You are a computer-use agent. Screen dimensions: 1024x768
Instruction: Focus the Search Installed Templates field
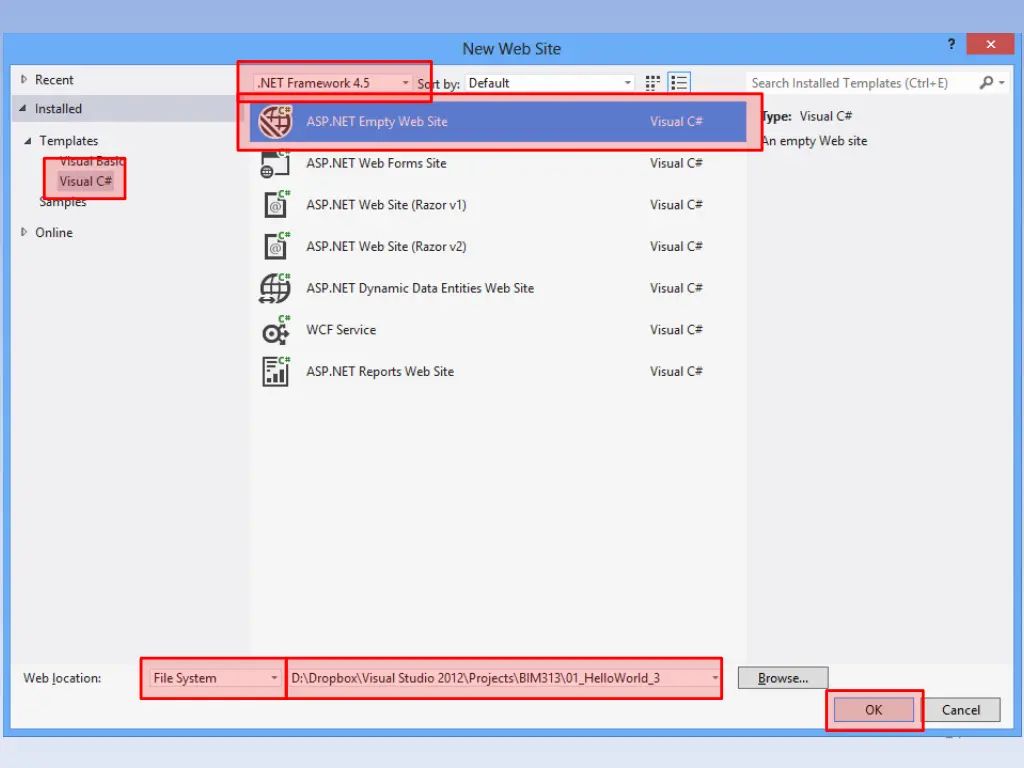point(862,83)
